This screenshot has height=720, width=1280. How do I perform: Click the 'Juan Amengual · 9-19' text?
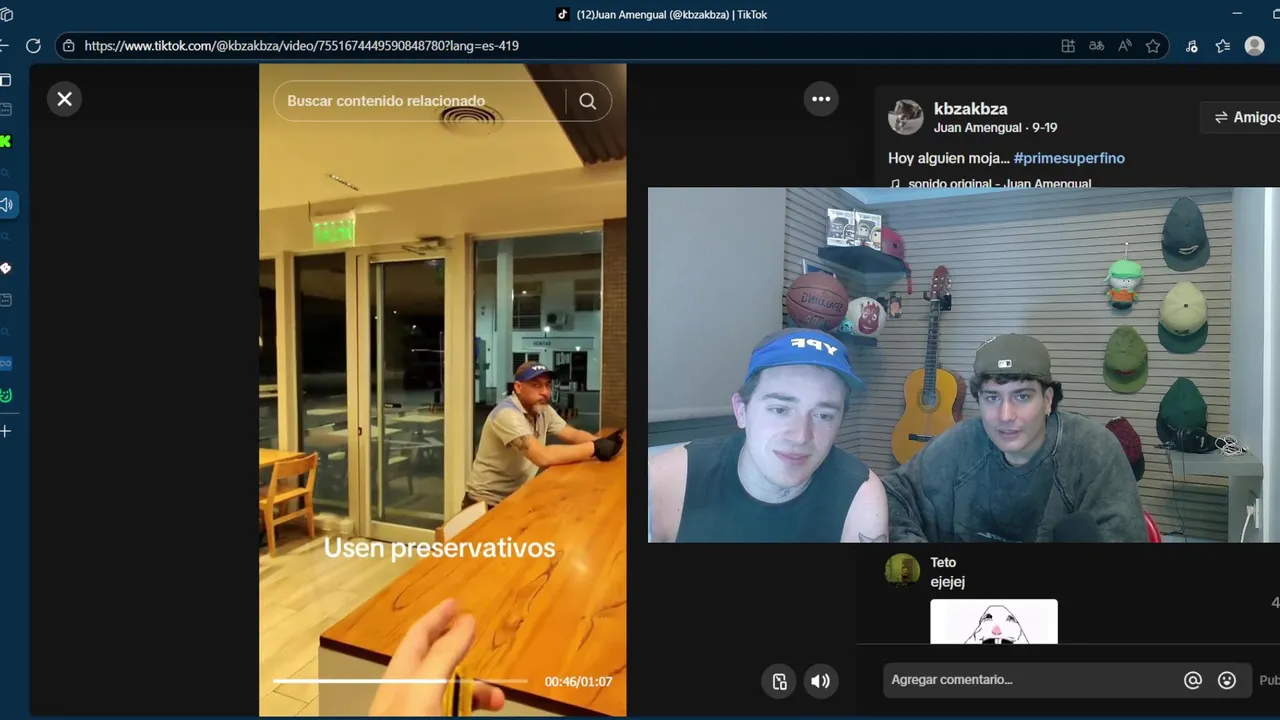995,128
